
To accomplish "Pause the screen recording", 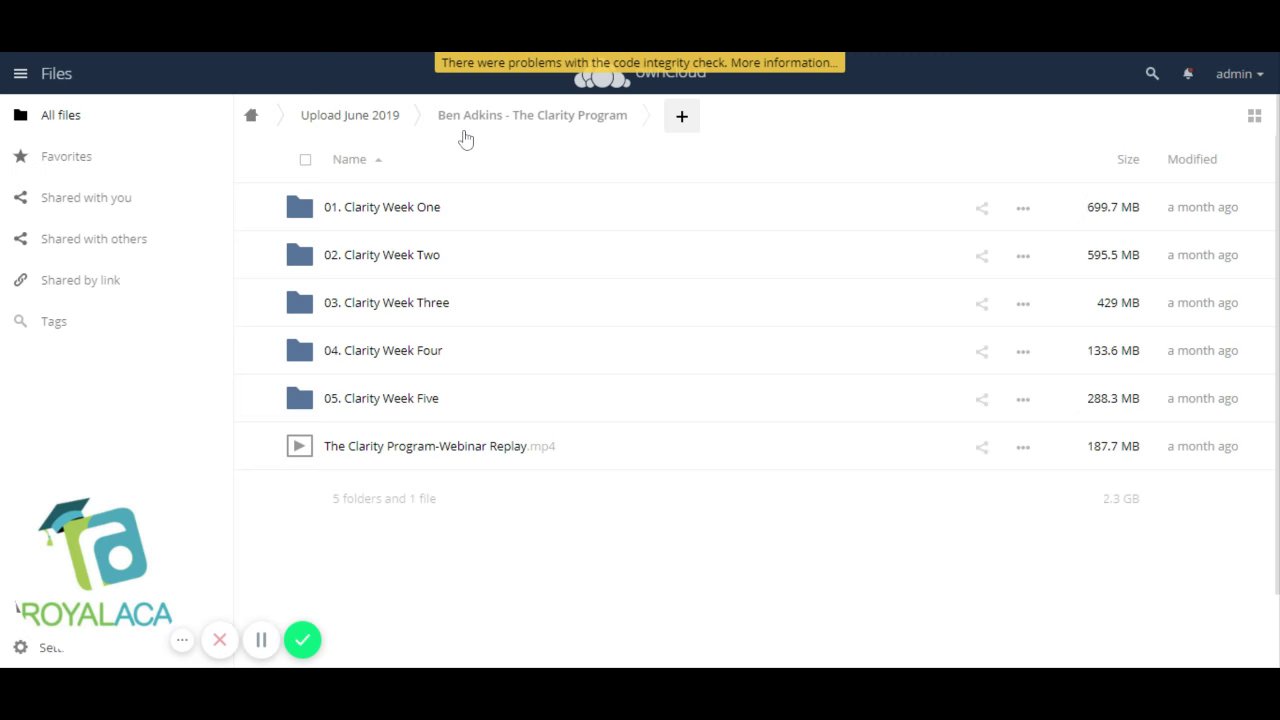I will click(x=261, y=640).
